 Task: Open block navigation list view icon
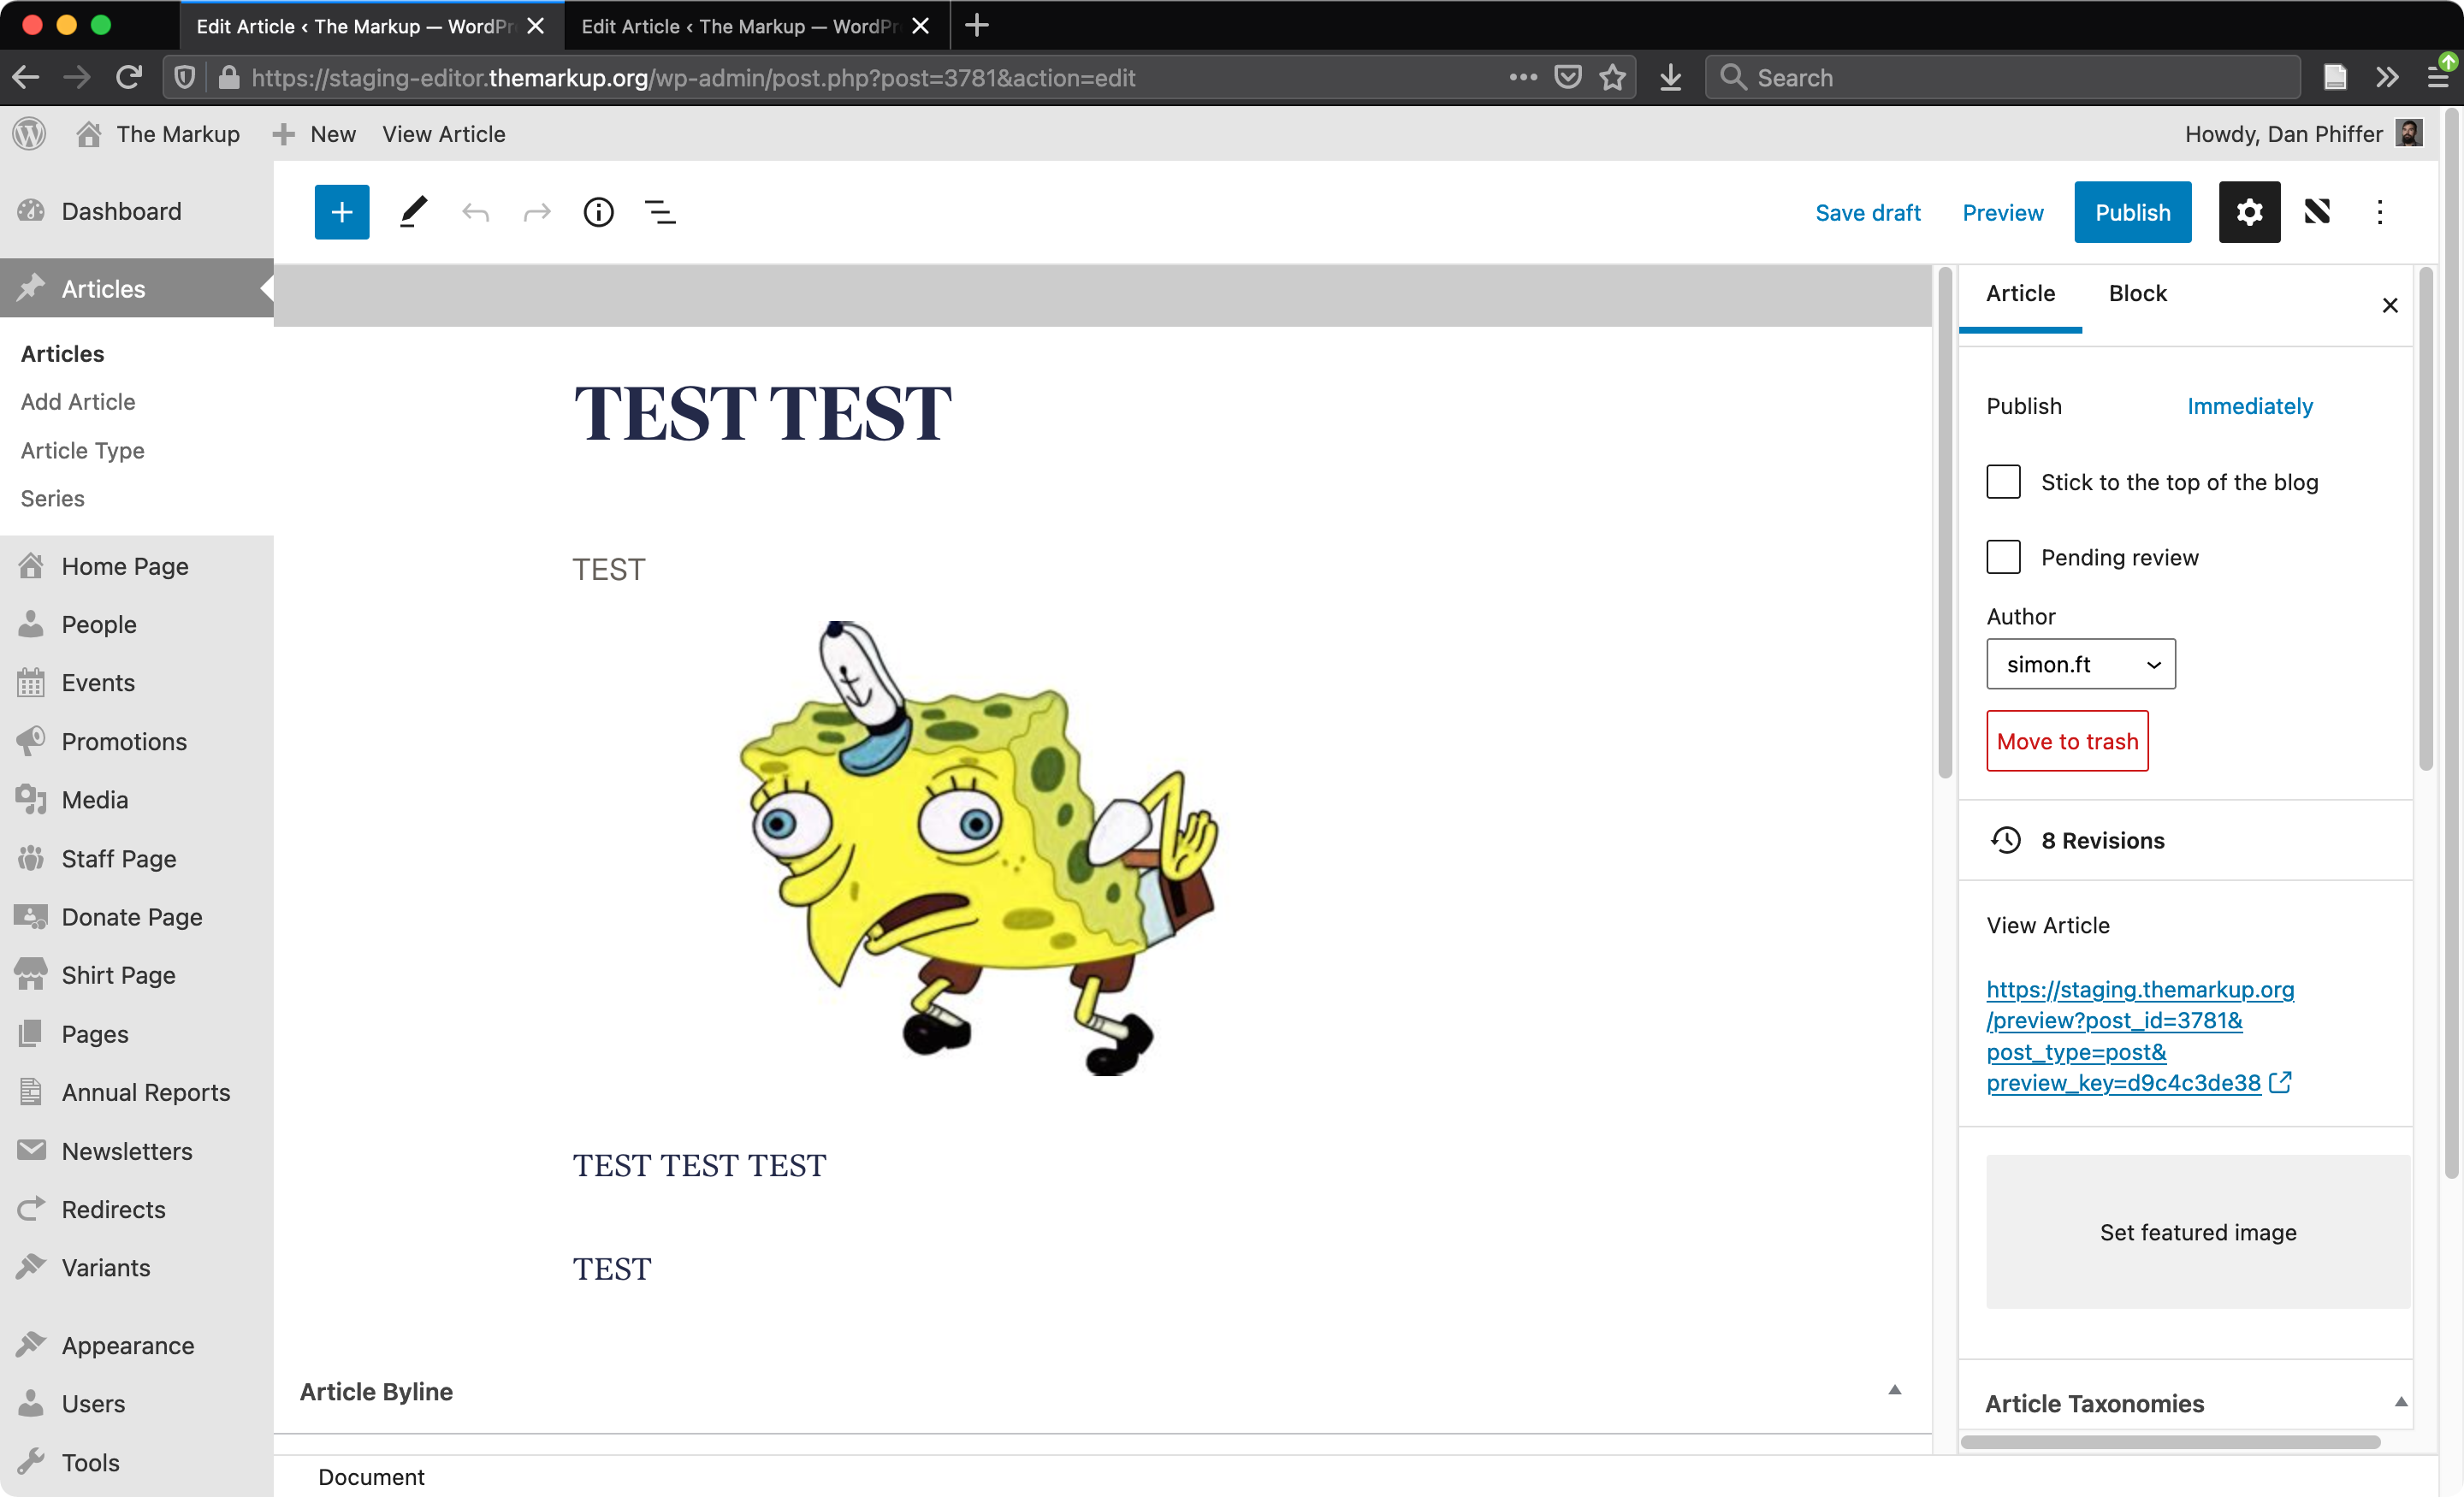coord(660,212)
